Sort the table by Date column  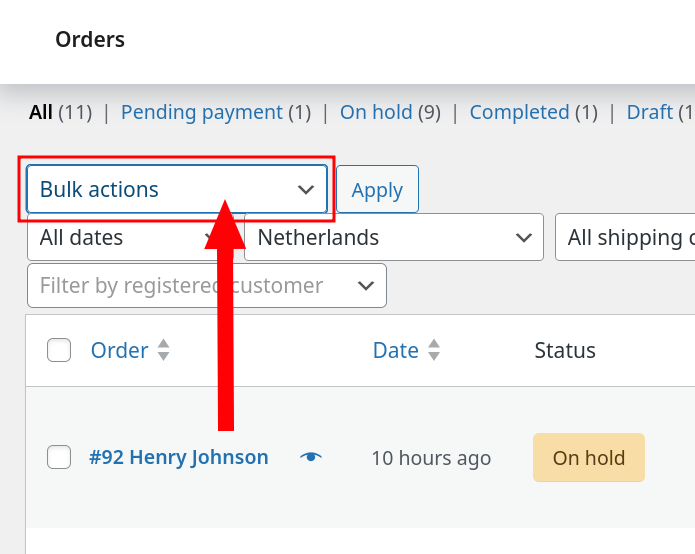click(395, 350)
